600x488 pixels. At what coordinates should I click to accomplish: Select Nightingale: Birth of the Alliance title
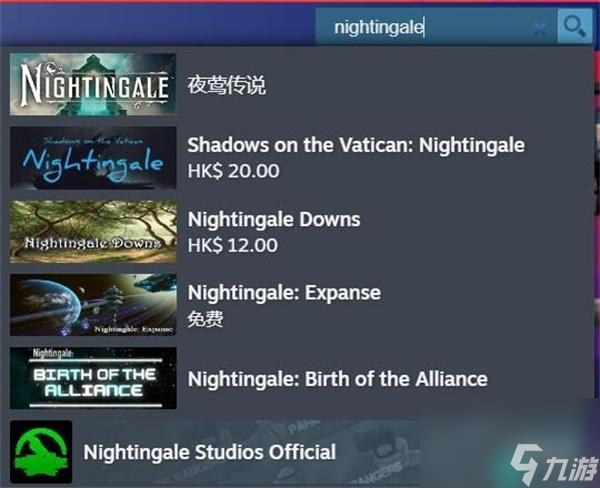(x=338, y=379)
